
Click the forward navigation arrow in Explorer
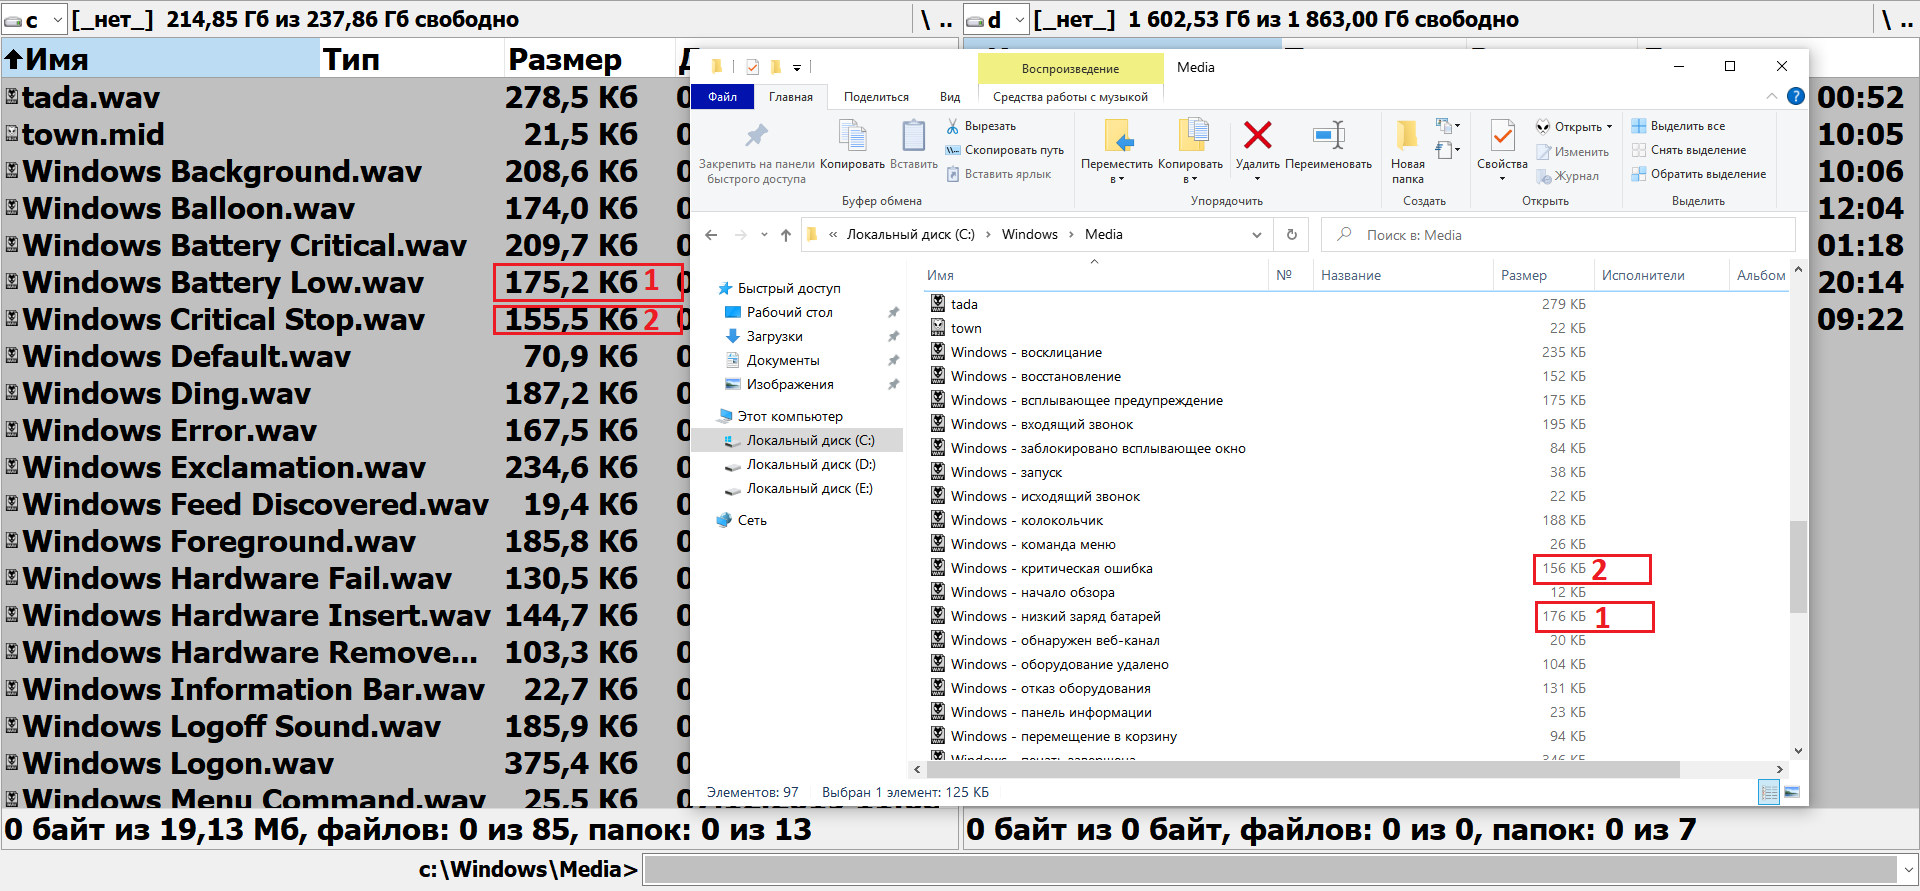point(740,235)
